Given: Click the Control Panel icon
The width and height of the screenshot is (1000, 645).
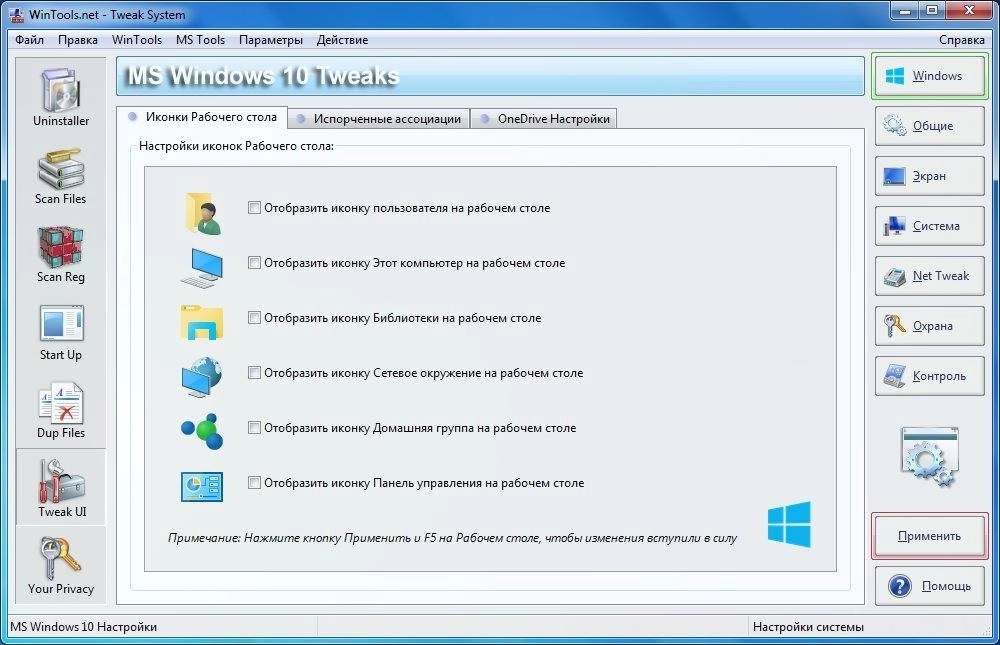Looking at the screenshot, I should (202, 487).
